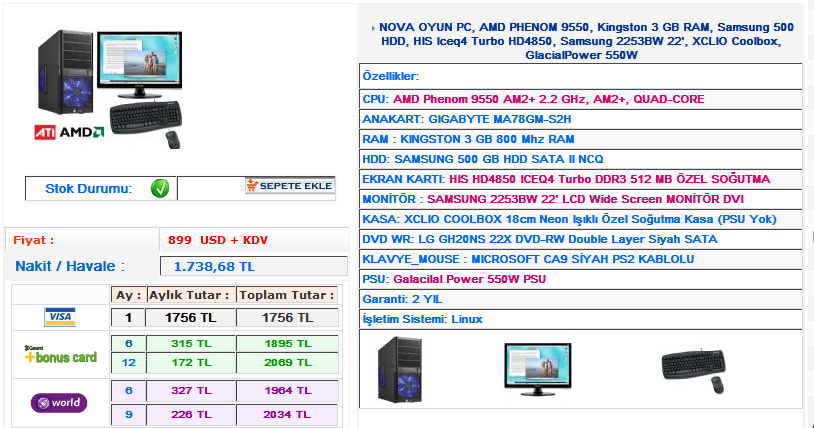Click the 2069 TL total amount

(287, 363)
